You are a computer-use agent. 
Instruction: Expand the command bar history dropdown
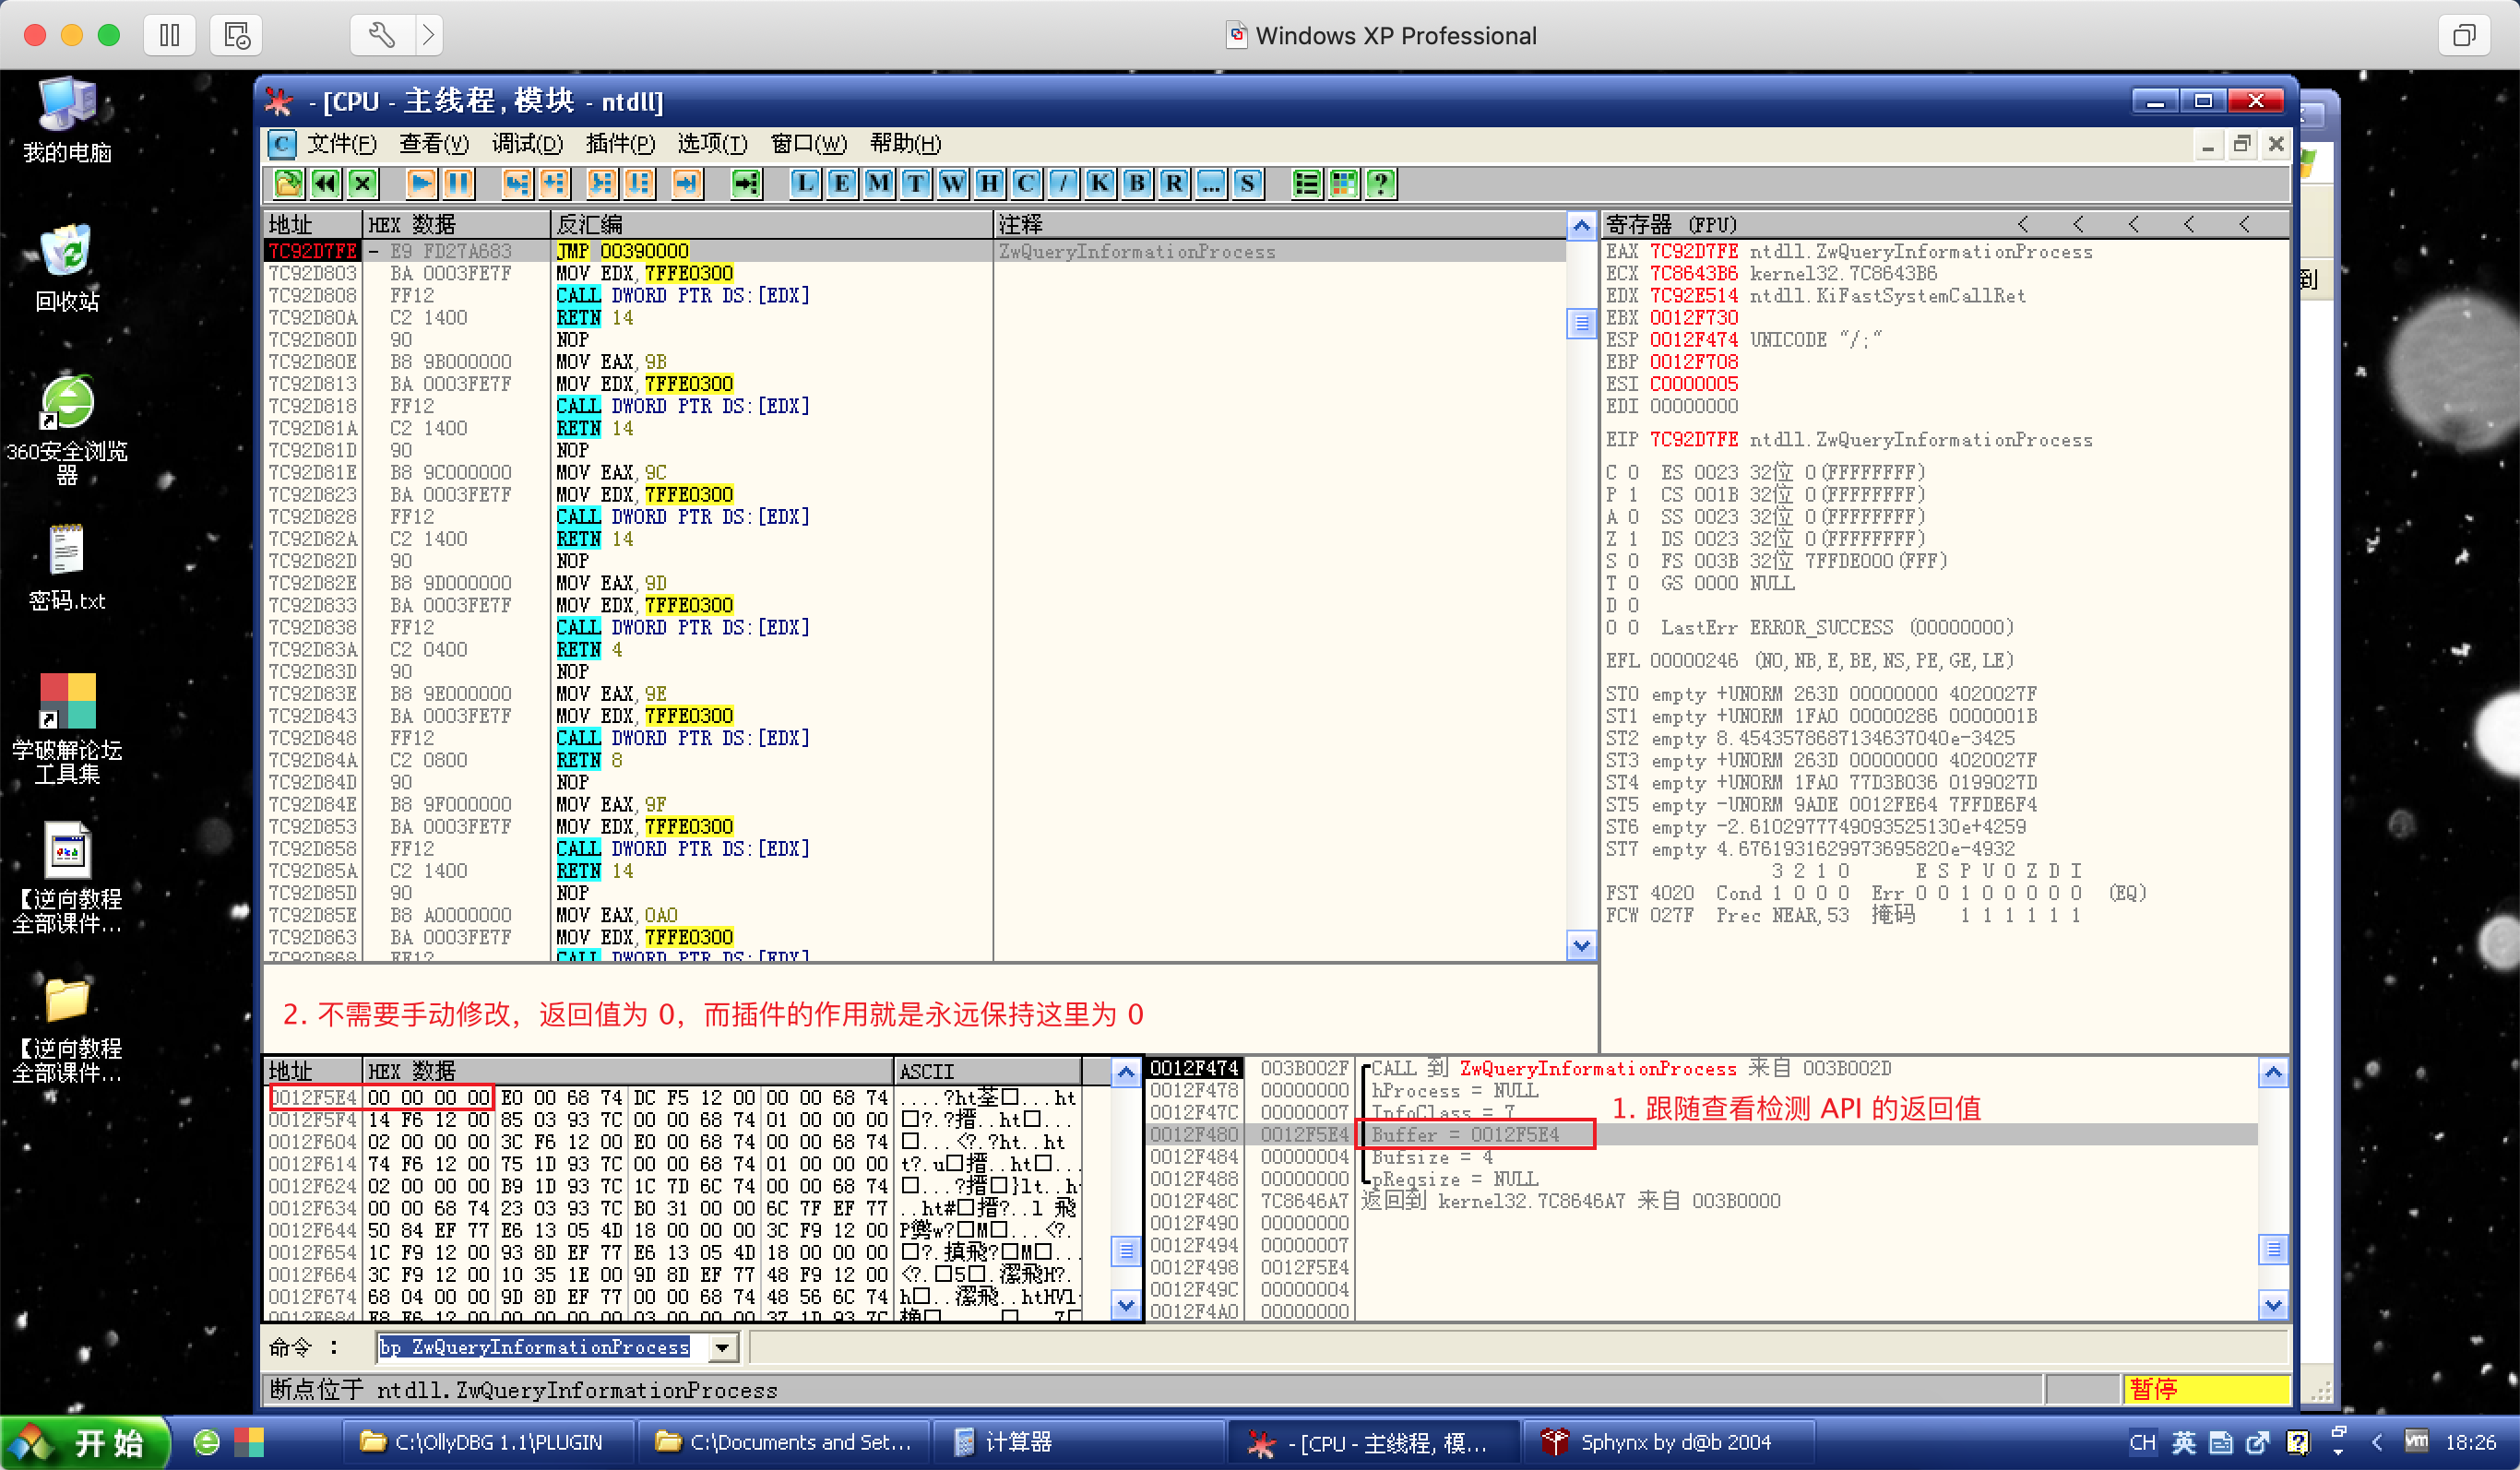(722, 1348)
